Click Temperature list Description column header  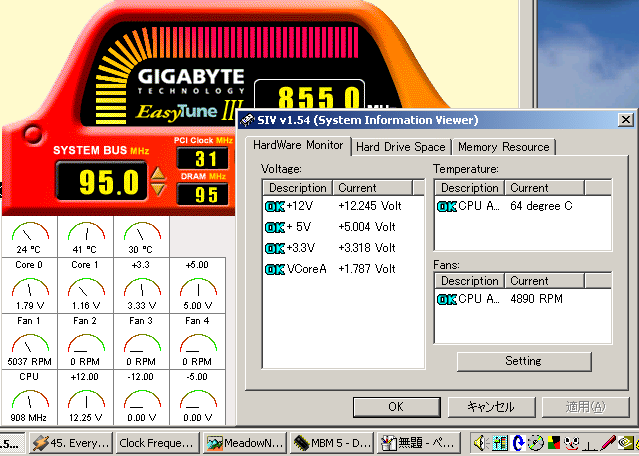pos(470,188)
